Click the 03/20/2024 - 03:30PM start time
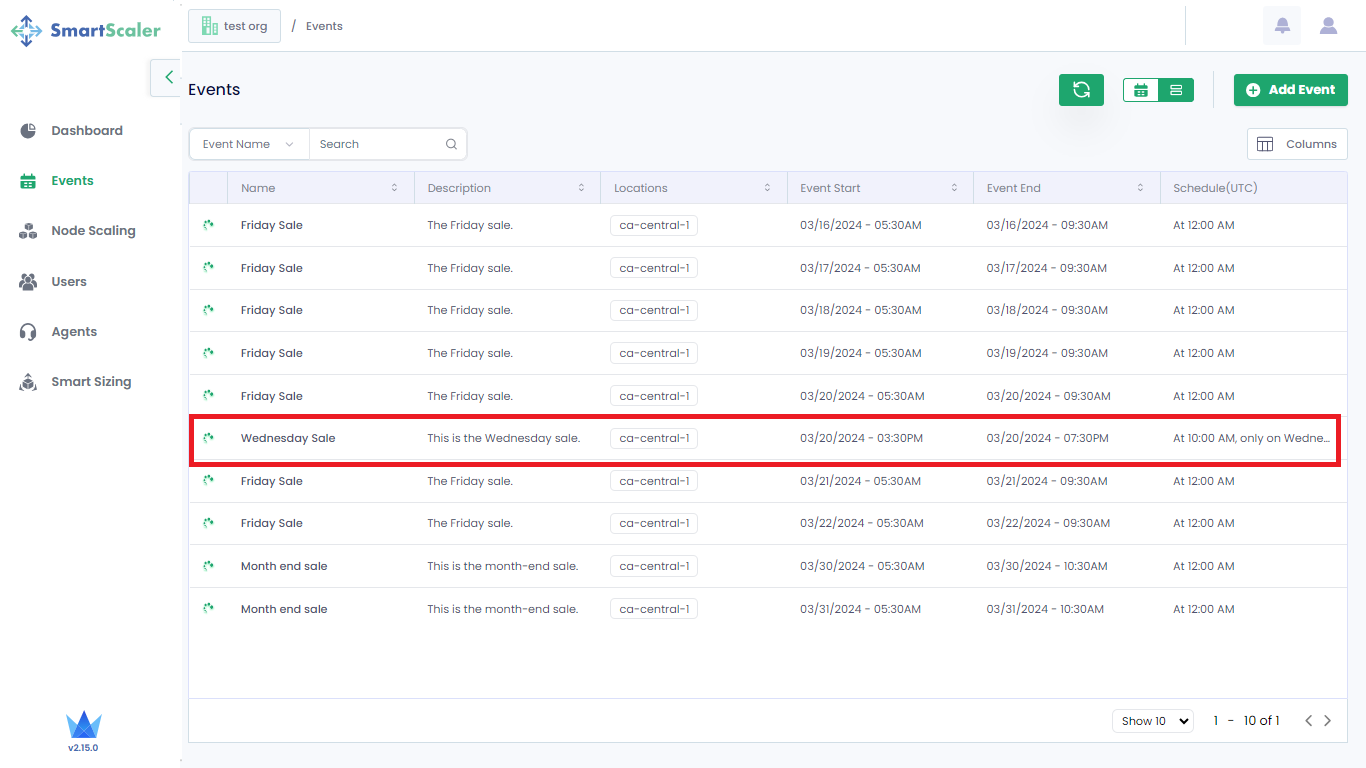This screenshot has width=1366, height=768. pos(861,438)
